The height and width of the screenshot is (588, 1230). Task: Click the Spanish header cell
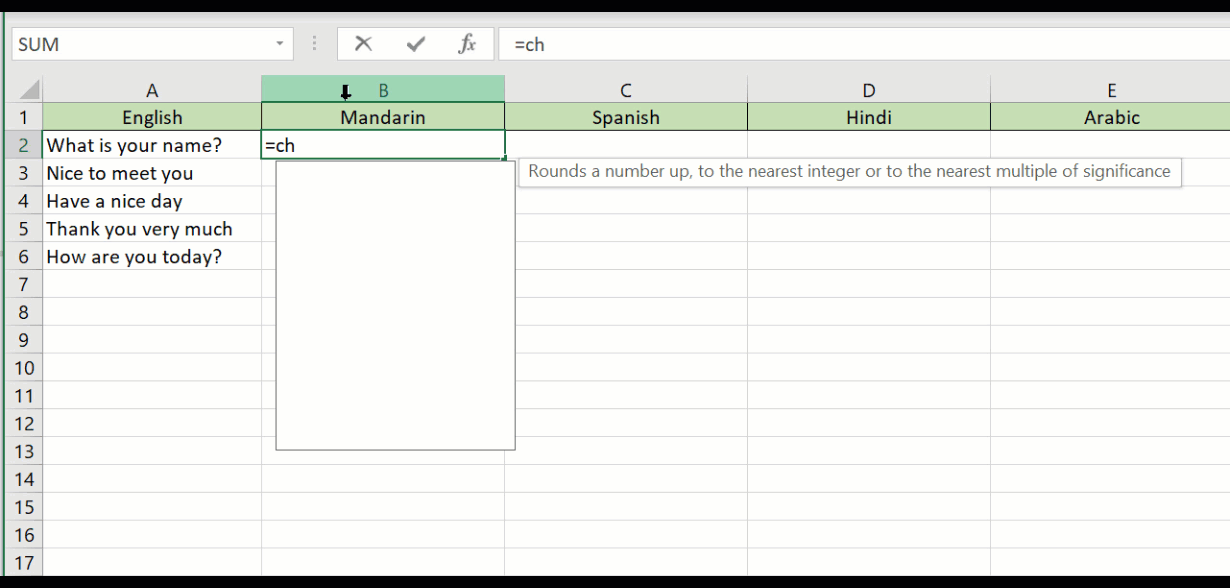click(625, 117)
